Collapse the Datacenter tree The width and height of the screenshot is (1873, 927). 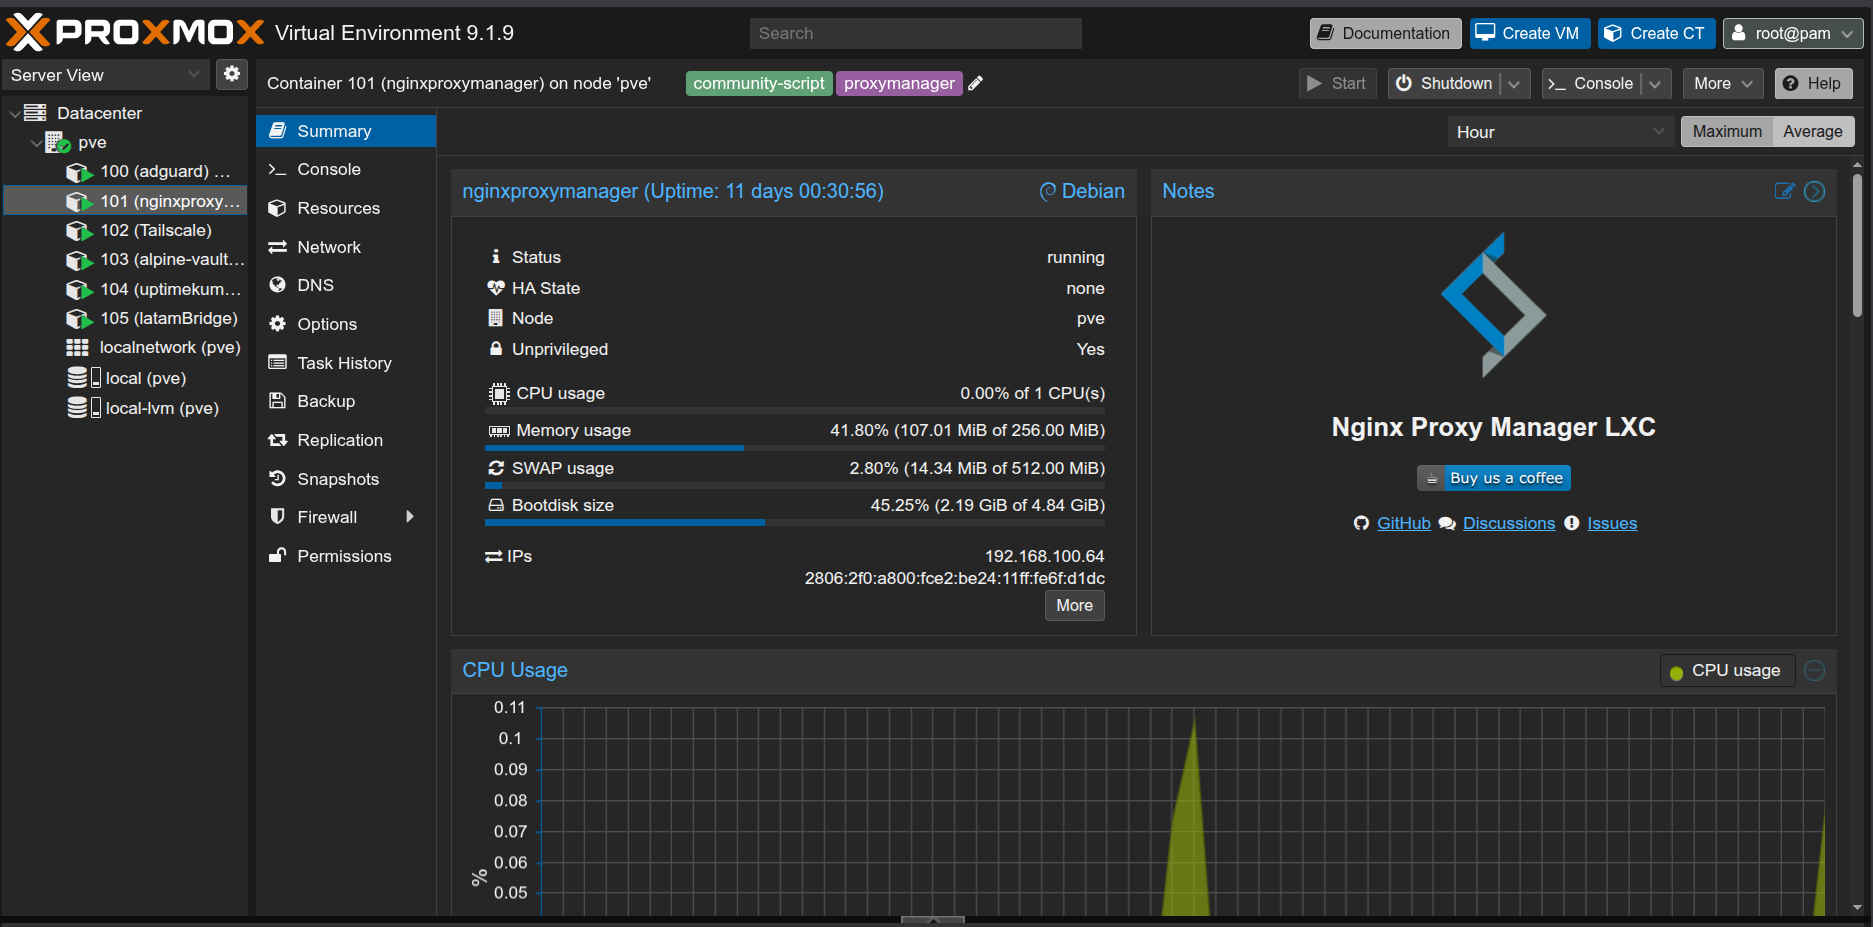tap(14, 113)
